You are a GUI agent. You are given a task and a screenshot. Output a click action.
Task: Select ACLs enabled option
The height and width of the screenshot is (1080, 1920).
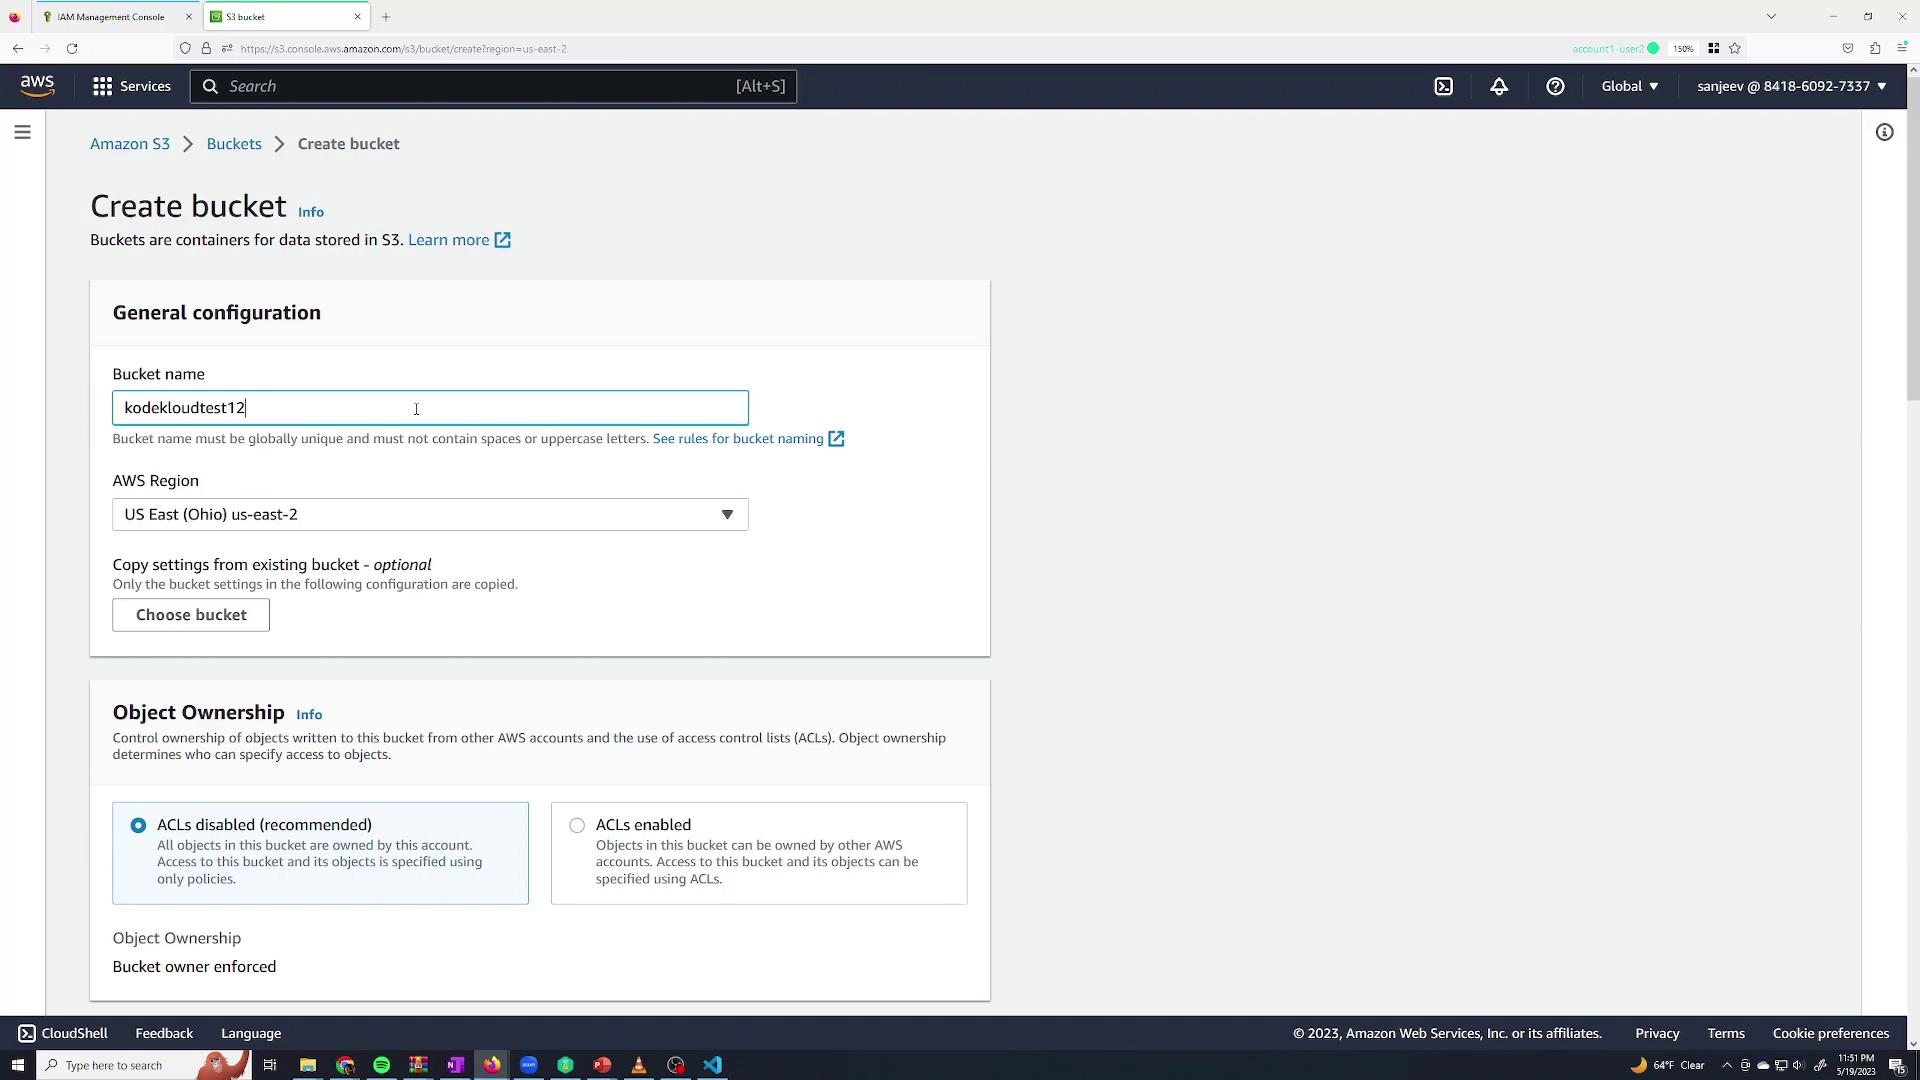pyautogui.click(x=577, y=825)
